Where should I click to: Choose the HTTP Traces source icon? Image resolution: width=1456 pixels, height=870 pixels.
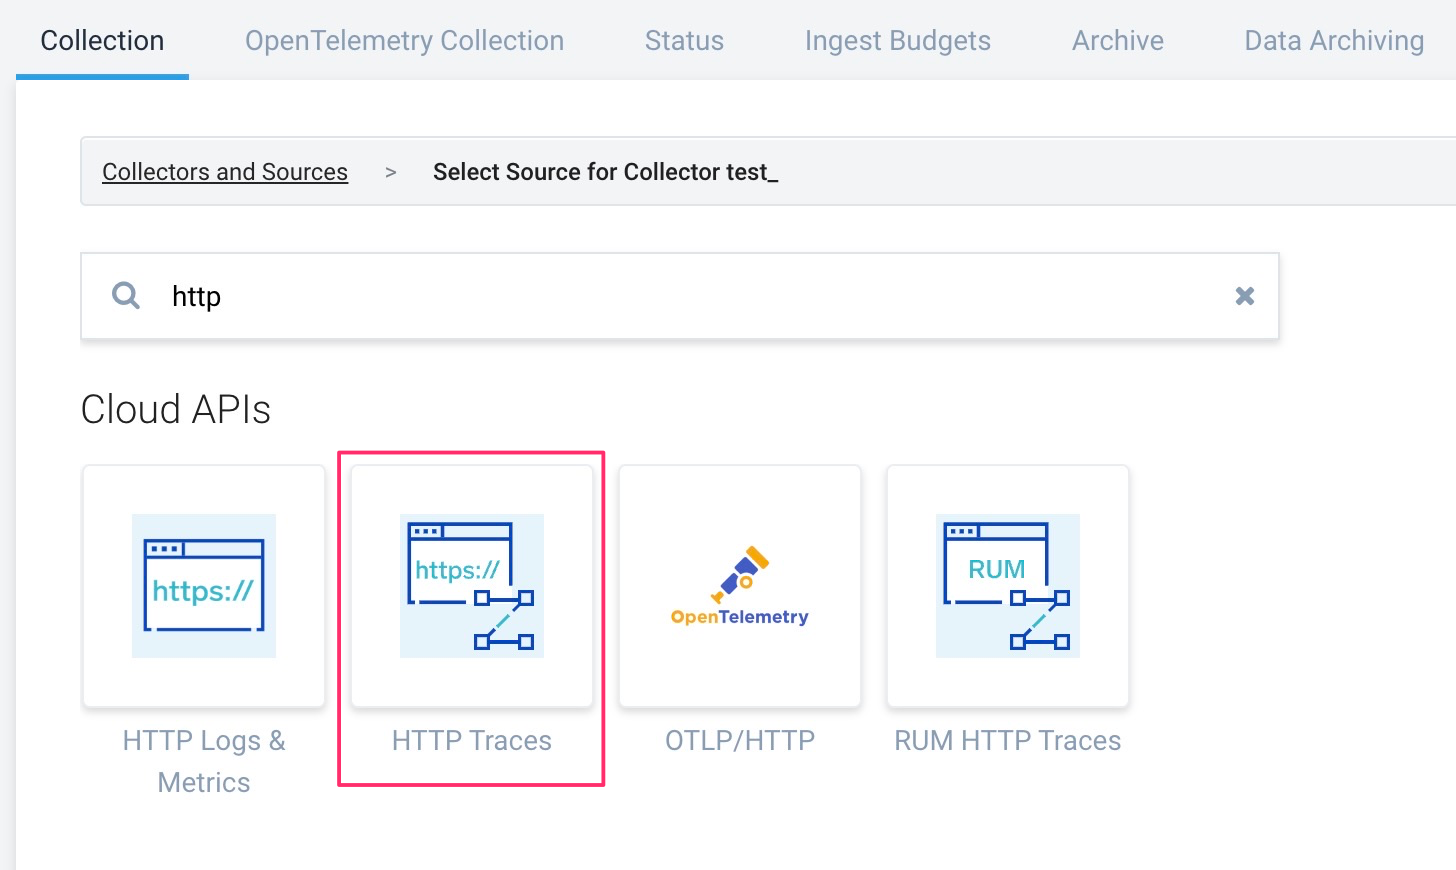(x=472, y=586)
